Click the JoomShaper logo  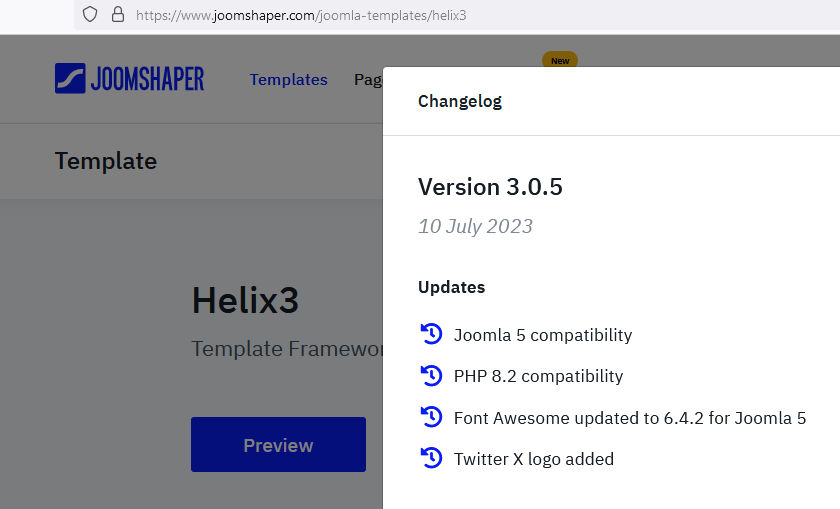[x=129, y=79]
